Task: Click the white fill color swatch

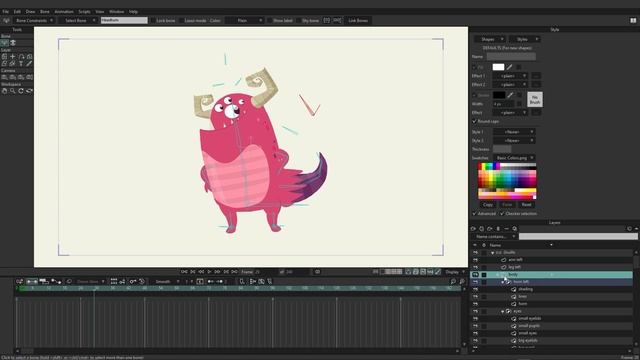Action: 498,67
